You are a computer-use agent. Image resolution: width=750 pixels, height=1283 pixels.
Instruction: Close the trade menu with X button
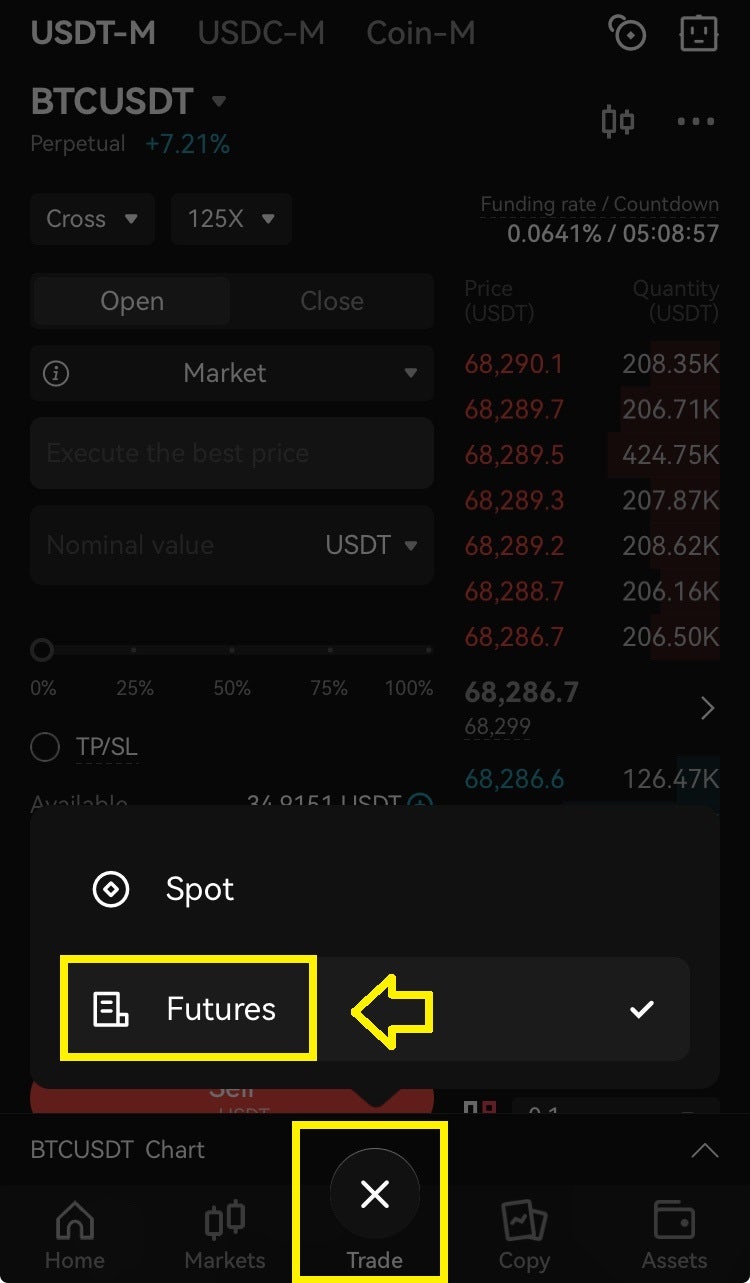point(375,1193)
